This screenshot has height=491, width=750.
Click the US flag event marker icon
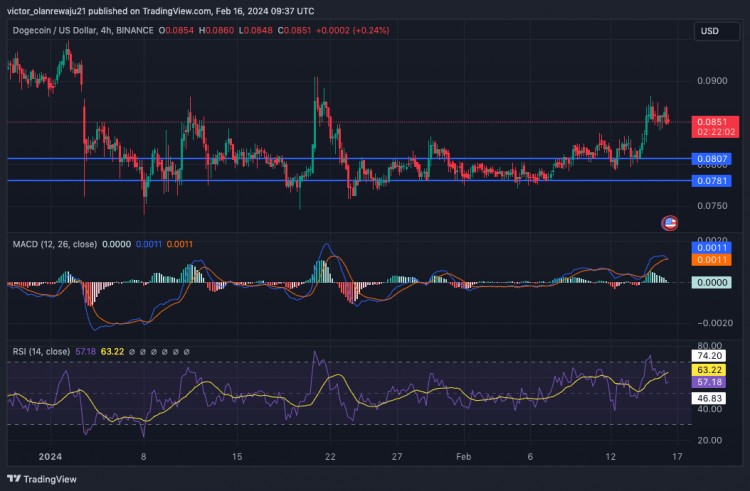670,222
